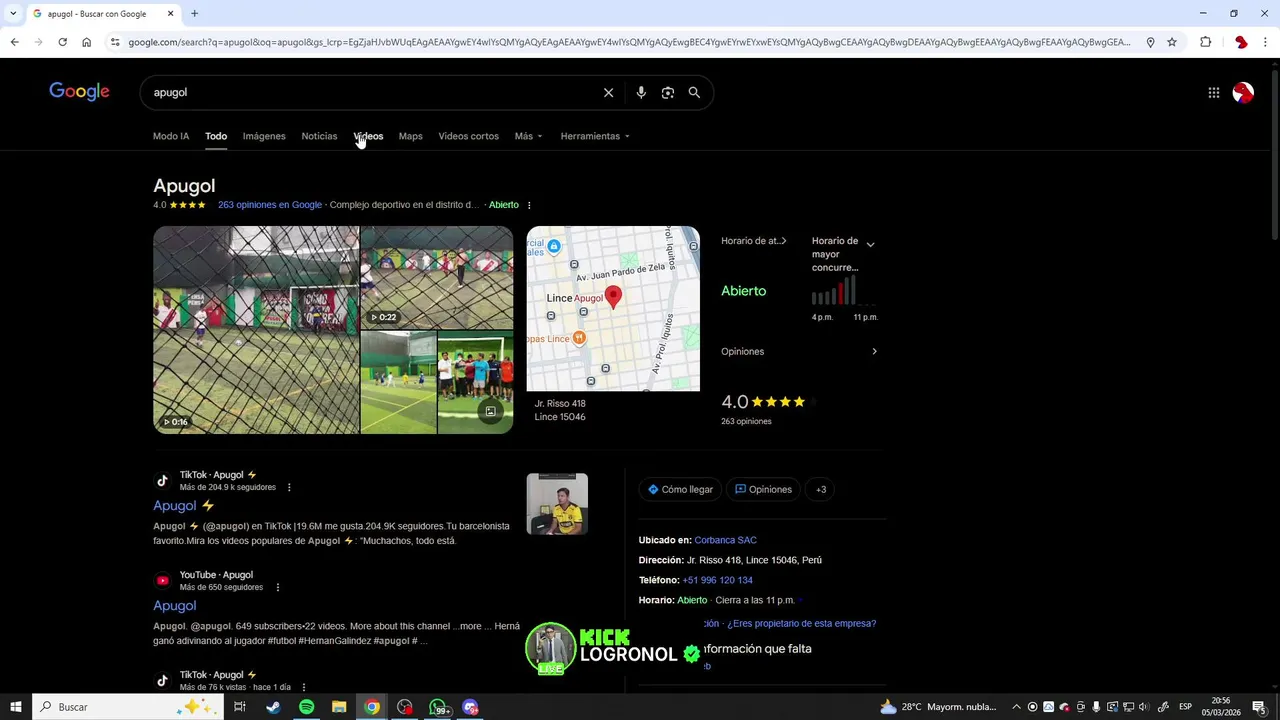1280x720 pixels.
Task: View site information icon in address bar
Action: tap(115, 42)
